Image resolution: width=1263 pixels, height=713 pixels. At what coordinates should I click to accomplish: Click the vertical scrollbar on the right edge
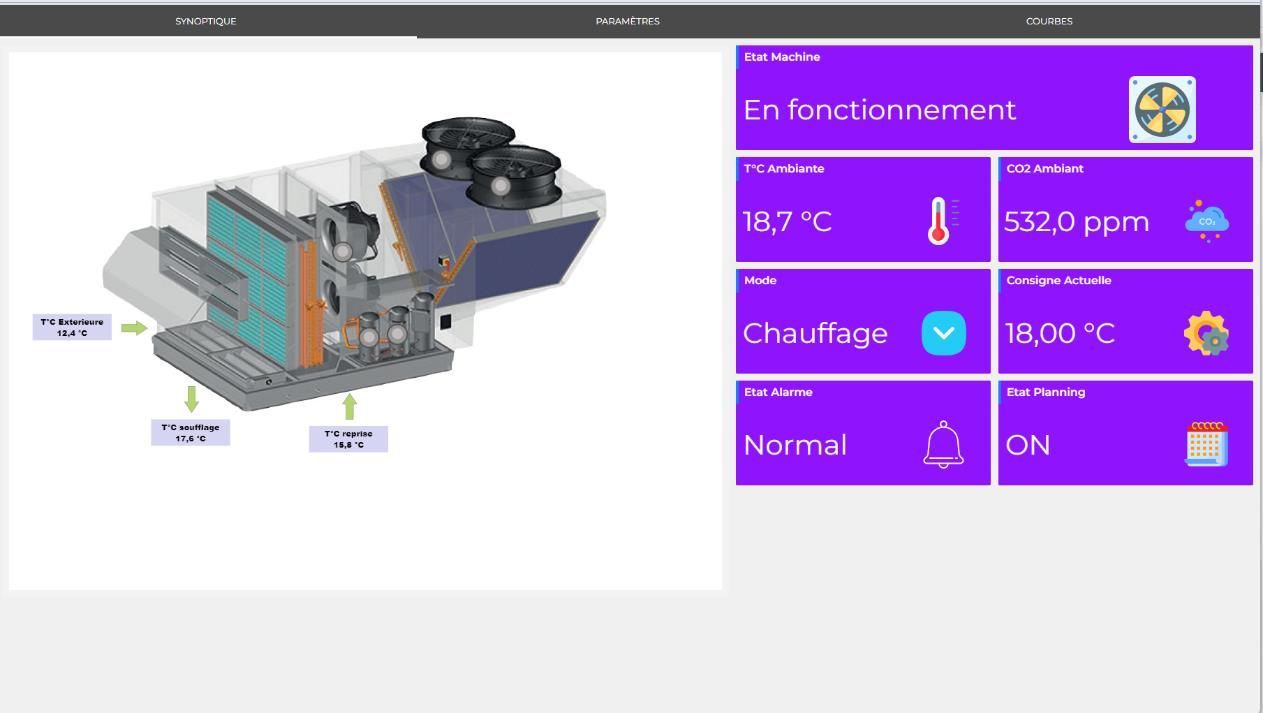pos(1261,73)
